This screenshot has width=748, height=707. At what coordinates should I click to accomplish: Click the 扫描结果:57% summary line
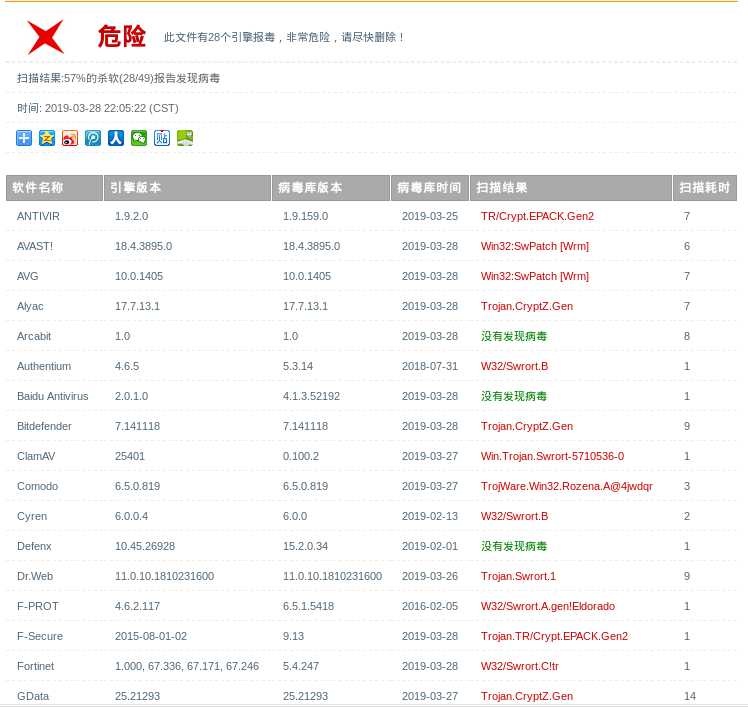(x=118, y=78)
